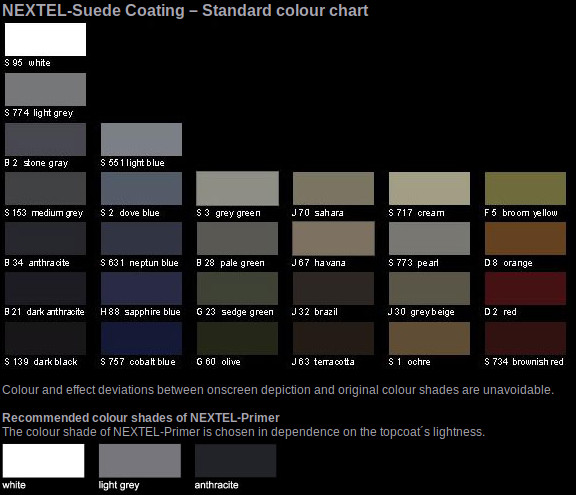Image resolution: width=576 pixels, height=495 pixels.
Task: Select the S 95 white swatch
Action: 45,39
